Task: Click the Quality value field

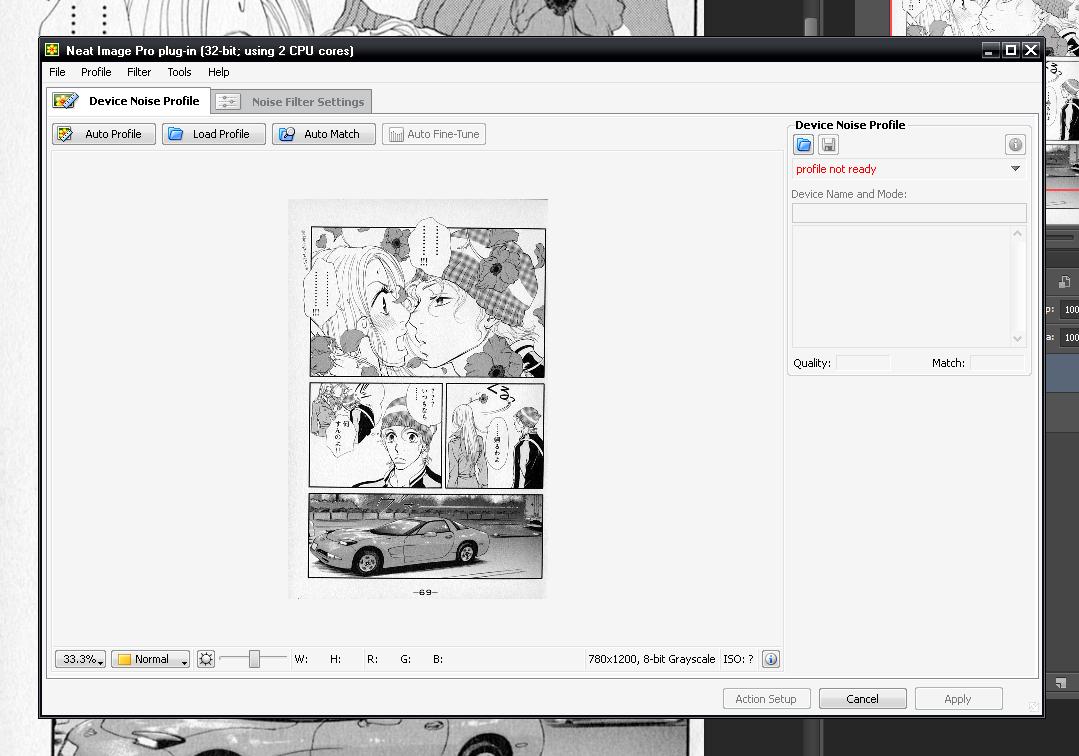Action: 863,363
